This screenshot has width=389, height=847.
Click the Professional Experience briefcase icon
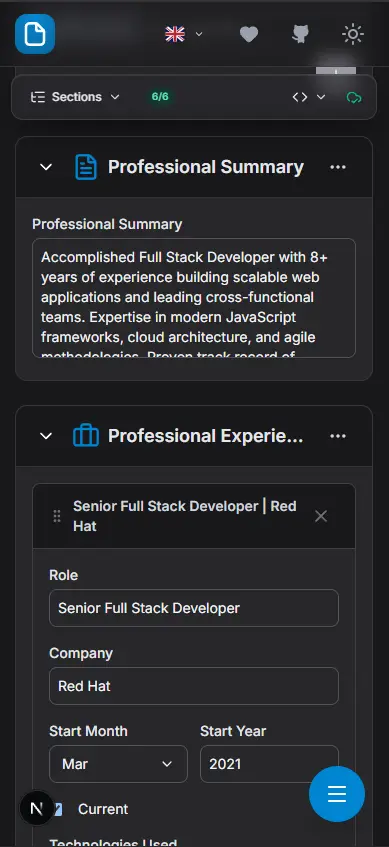pos(86,435)
